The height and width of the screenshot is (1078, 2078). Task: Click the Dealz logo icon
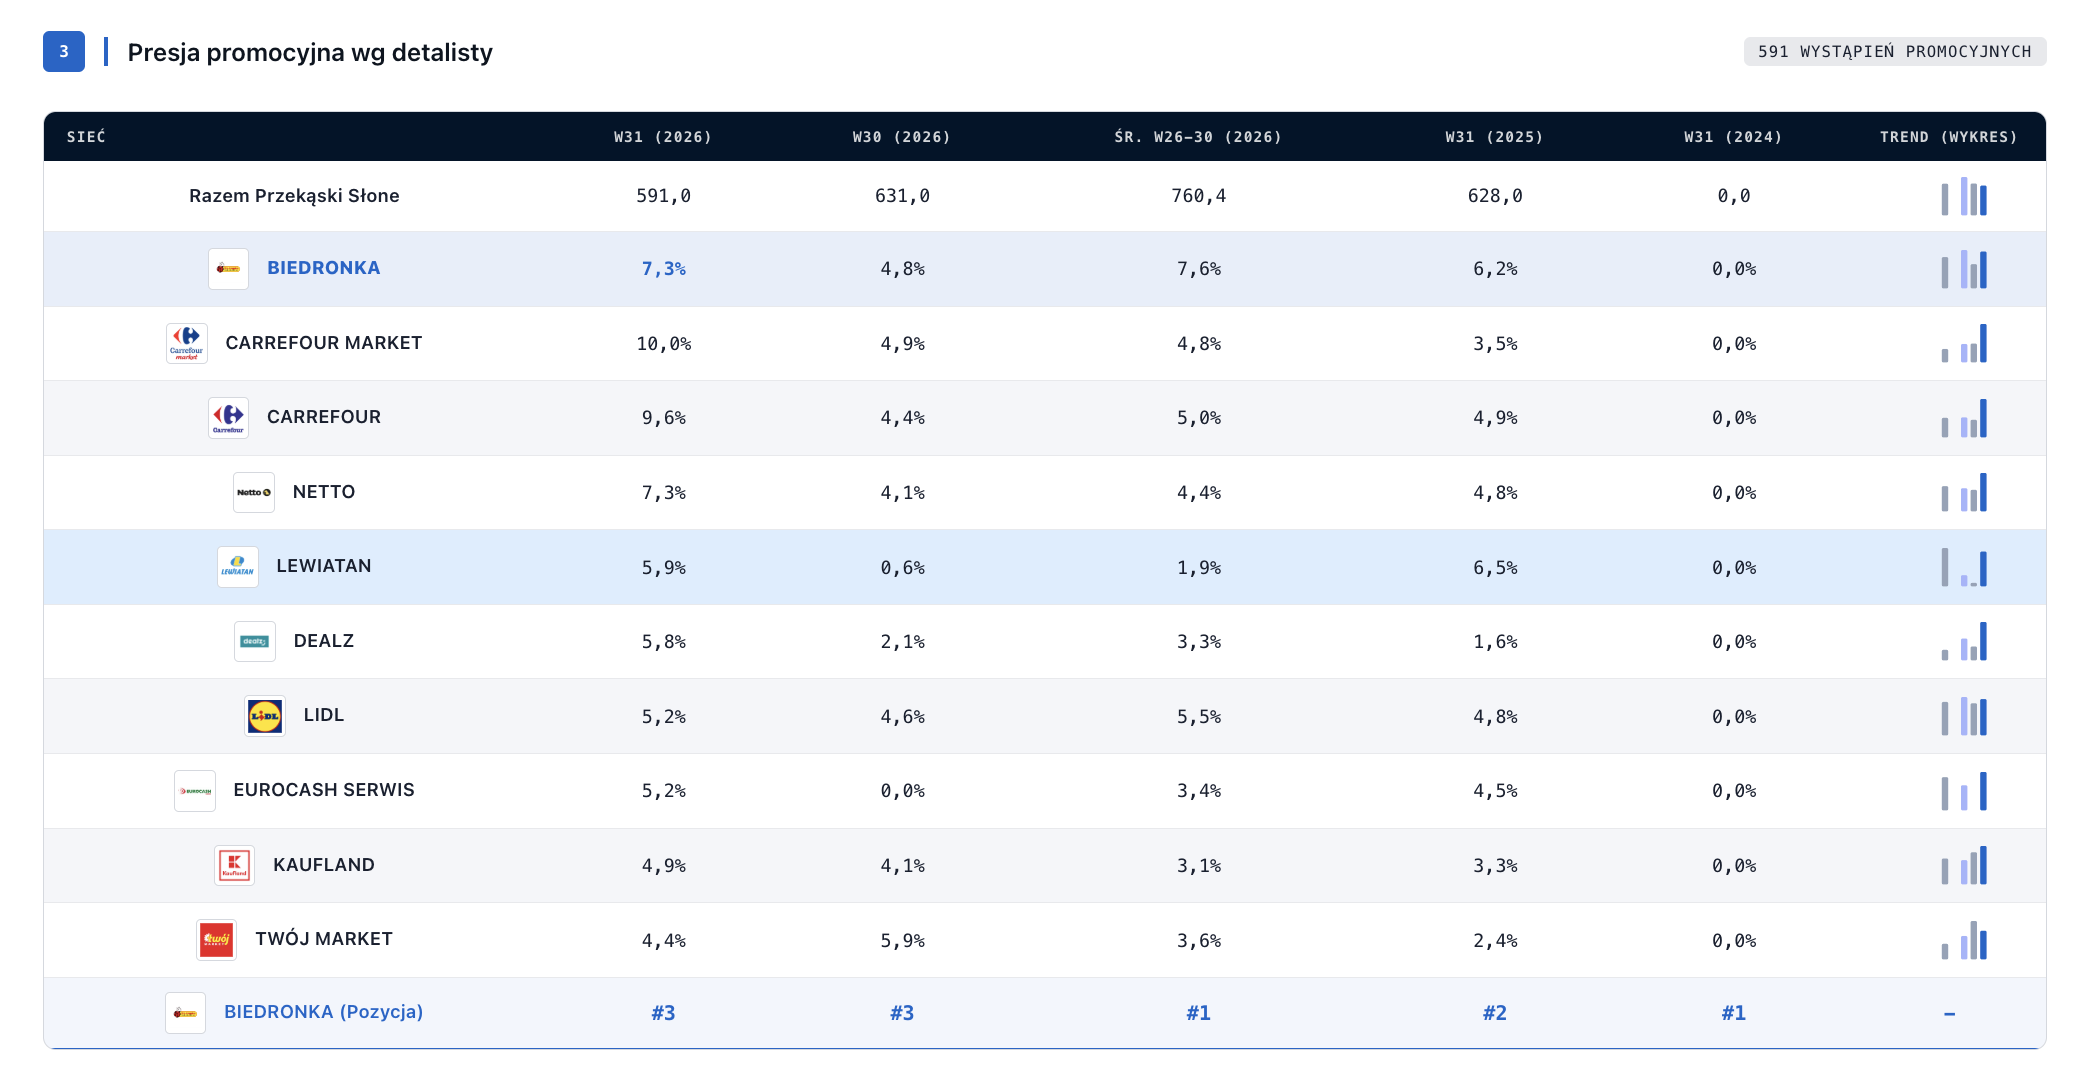255,641
